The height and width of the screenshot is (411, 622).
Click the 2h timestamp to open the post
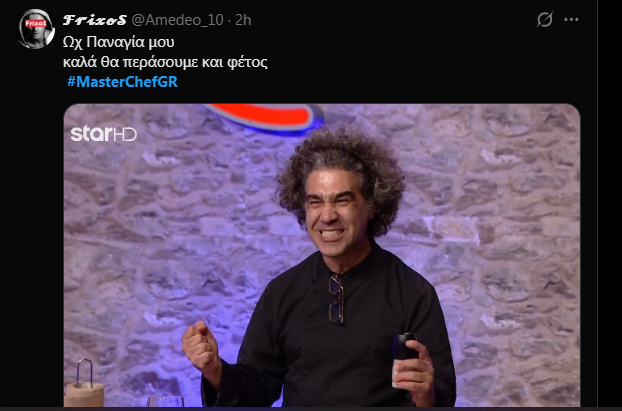click(x=243, y=20)
